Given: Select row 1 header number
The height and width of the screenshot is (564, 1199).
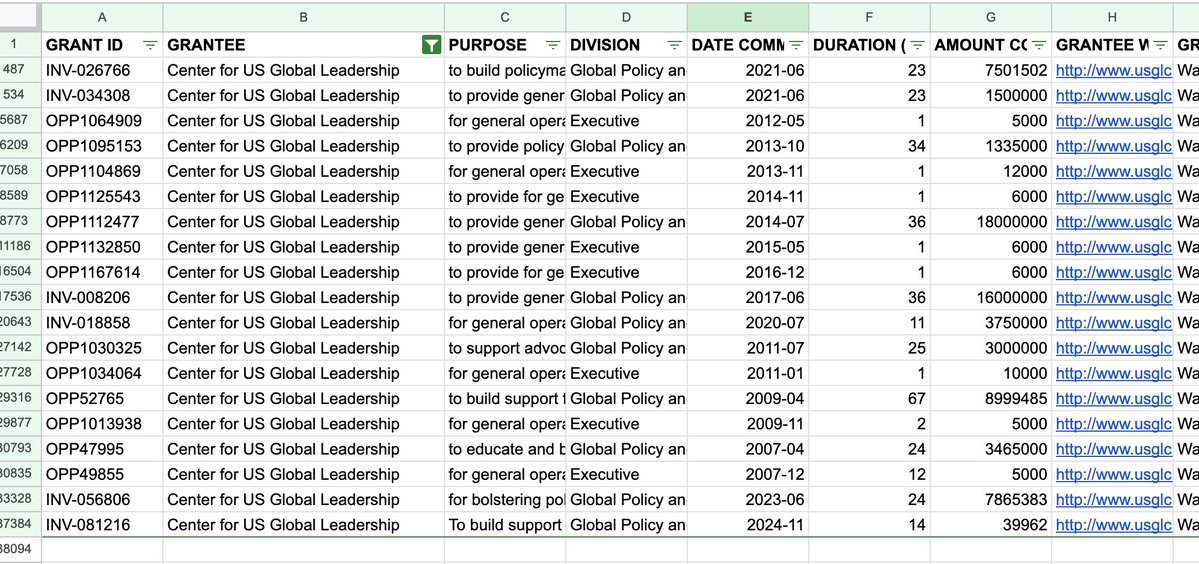Looking at the screenshot, I should coord(14,45).
